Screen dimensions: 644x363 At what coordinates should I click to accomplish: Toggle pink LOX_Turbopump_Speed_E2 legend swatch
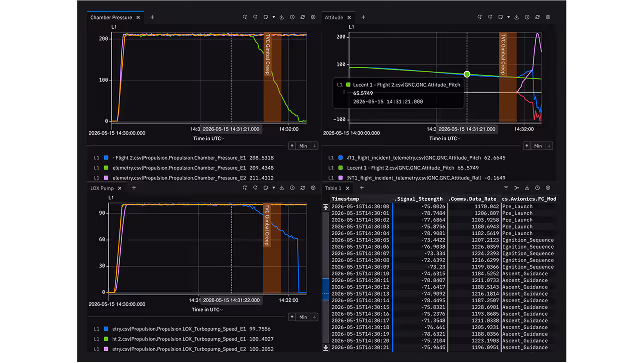[x=106, y=349]
